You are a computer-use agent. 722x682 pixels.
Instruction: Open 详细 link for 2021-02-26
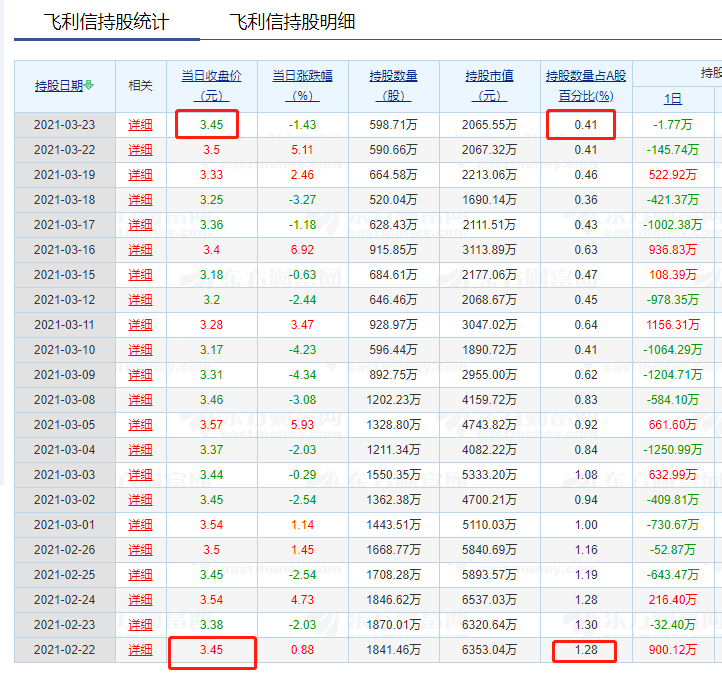(140, 550)
